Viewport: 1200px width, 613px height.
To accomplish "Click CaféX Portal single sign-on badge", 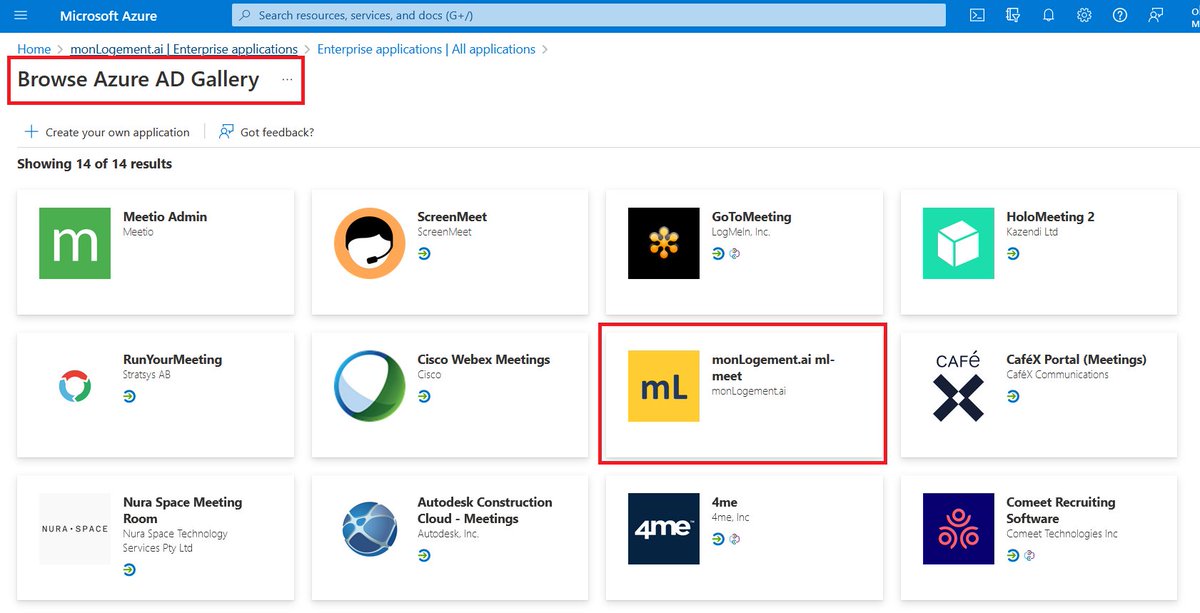I will [x=1012, y=397].
